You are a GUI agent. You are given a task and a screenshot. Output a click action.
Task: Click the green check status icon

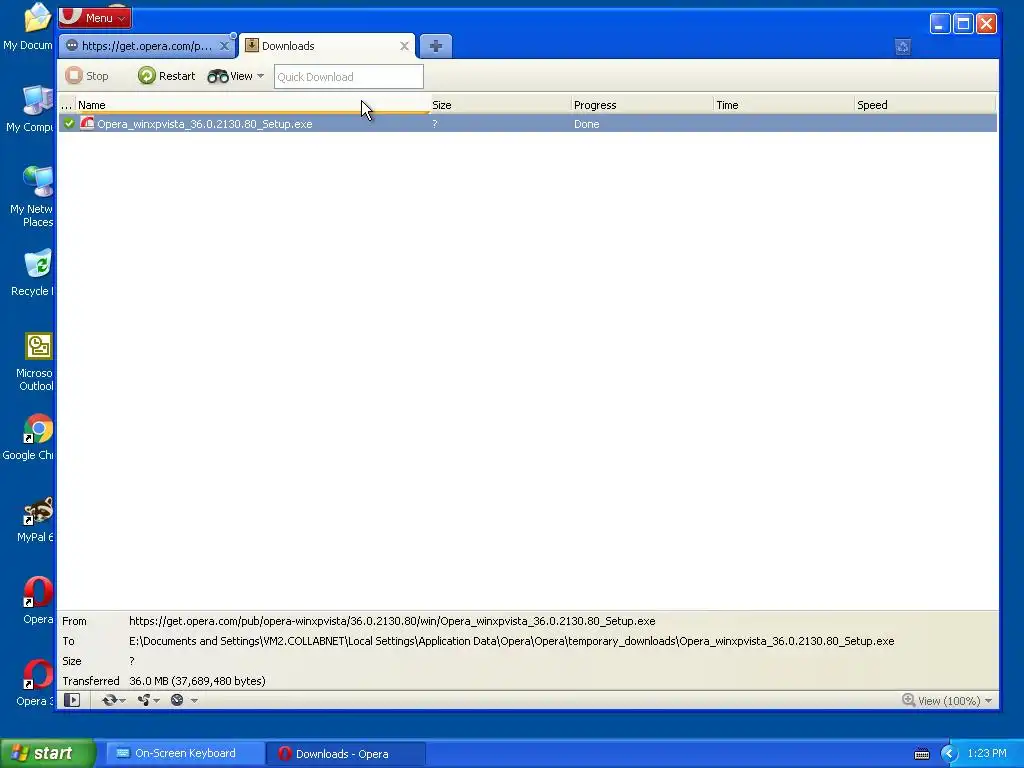click(69, 123)
